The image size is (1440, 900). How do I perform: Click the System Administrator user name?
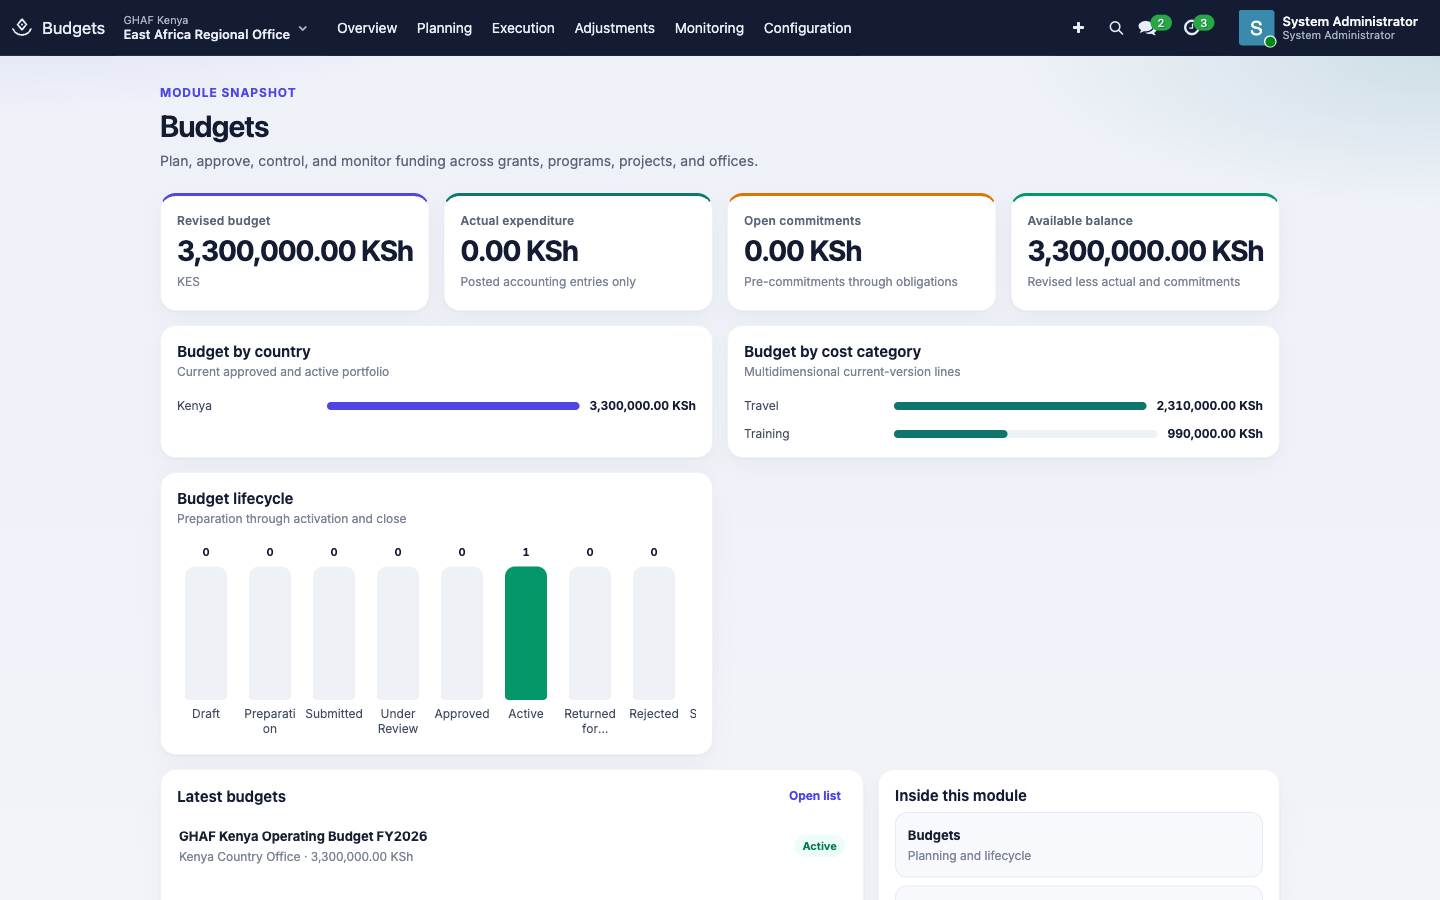pyautogui.click(x=1350, y=21)
